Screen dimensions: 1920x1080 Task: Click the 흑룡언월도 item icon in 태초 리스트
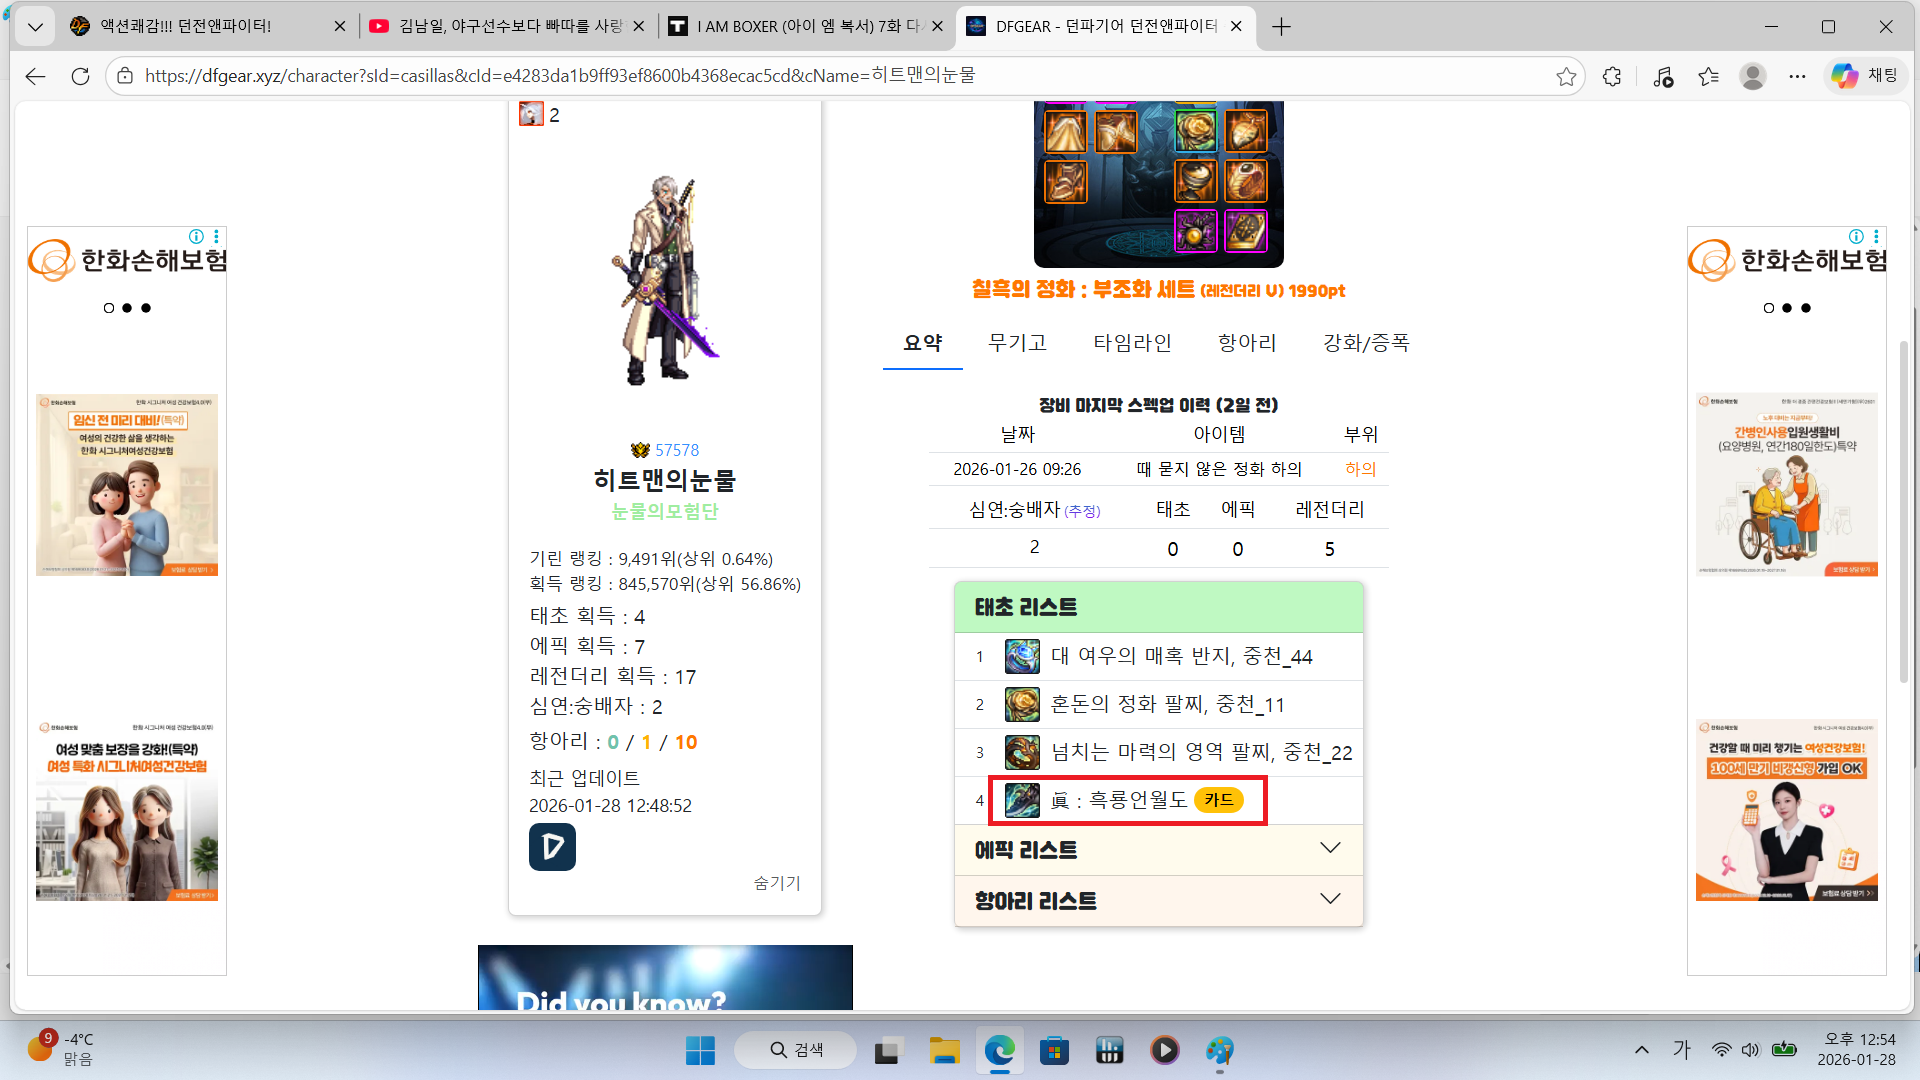pos(1022,801)
